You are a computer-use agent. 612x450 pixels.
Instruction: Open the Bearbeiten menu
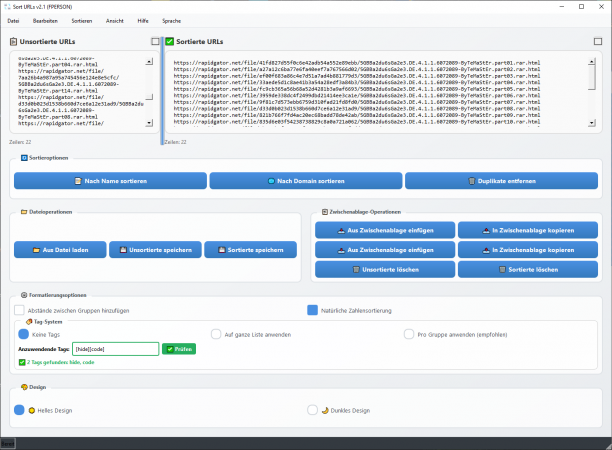45,21
